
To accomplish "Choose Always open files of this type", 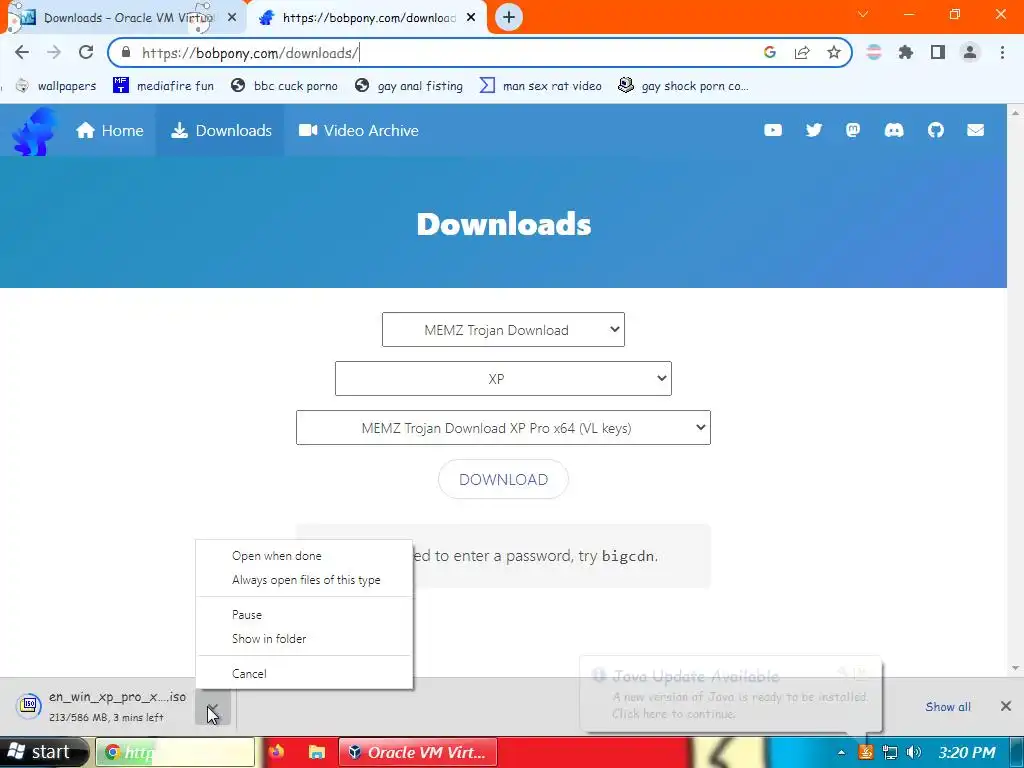I will click(305, 580).
